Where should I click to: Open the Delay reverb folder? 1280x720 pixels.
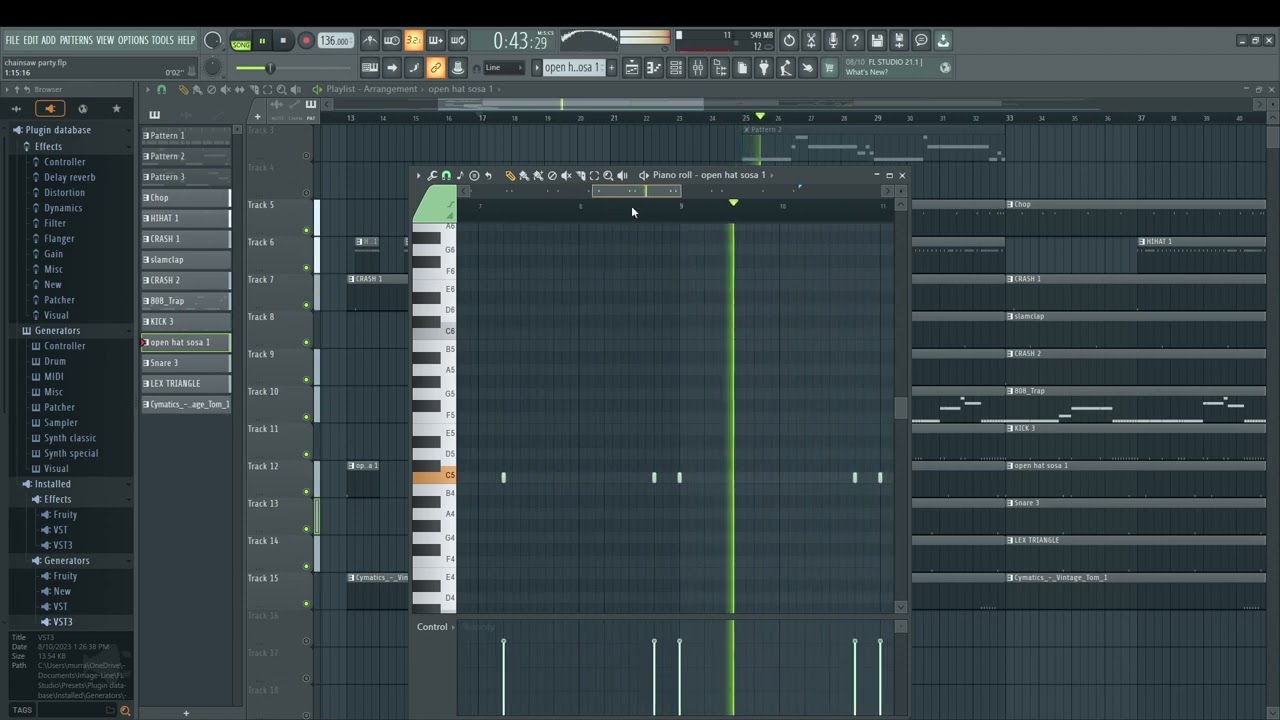coord(69,177)
